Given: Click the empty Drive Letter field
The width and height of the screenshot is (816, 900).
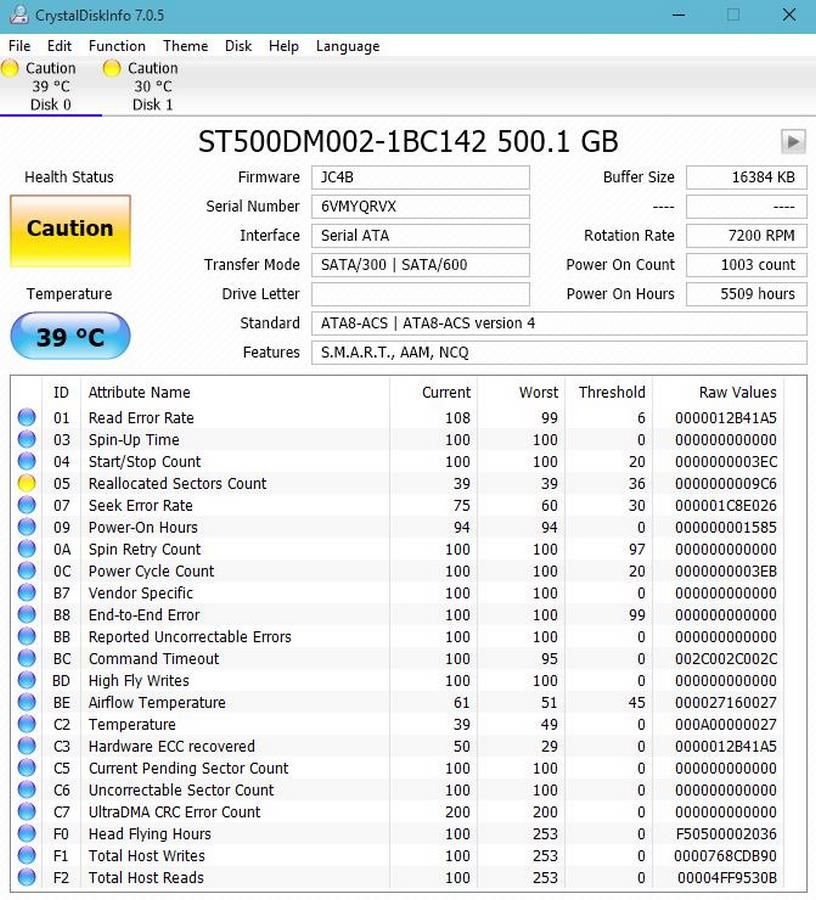Looking at the screenshot, I should click(420, 294).
